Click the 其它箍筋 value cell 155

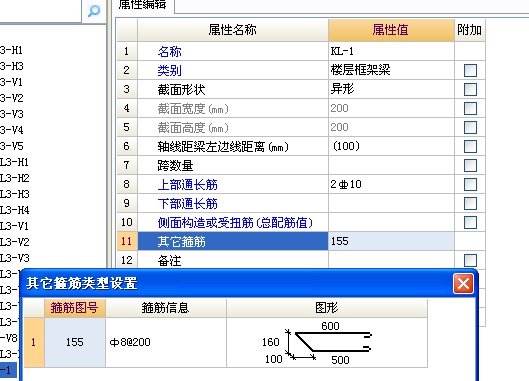click(x=391, y=241)
